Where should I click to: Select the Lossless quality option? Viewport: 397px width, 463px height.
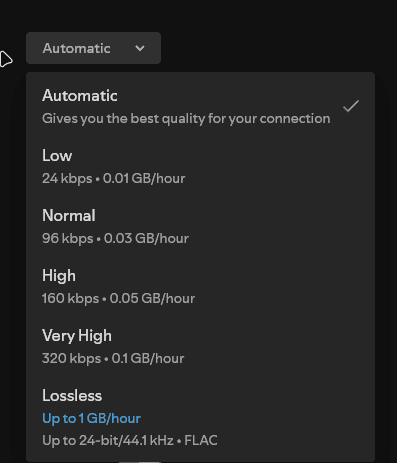pos(200,418)
